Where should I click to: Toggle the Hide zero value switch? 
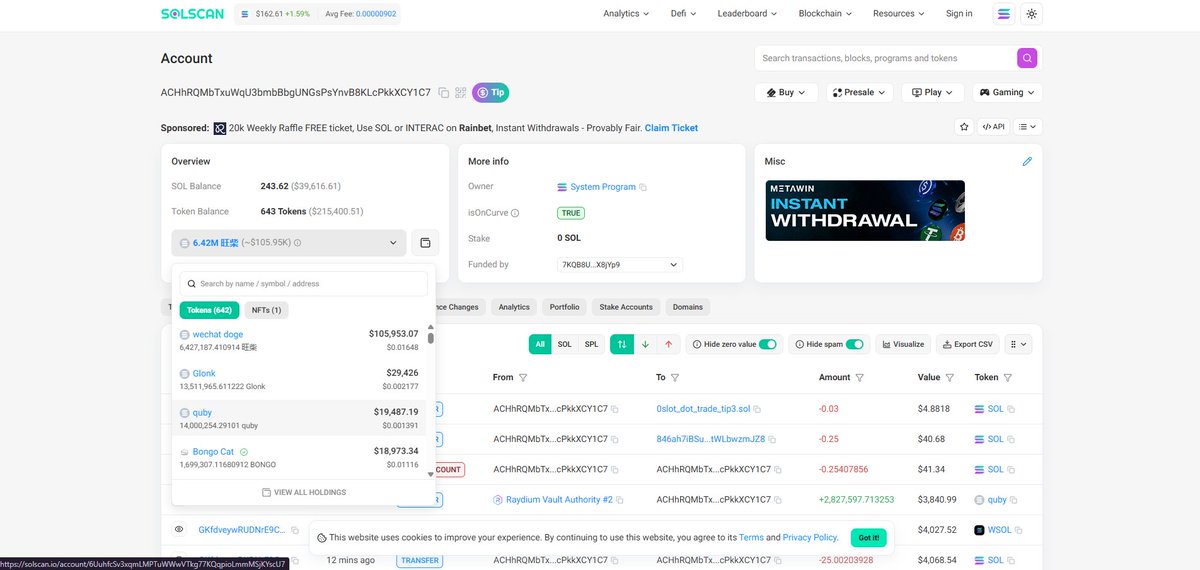point(768,344)
